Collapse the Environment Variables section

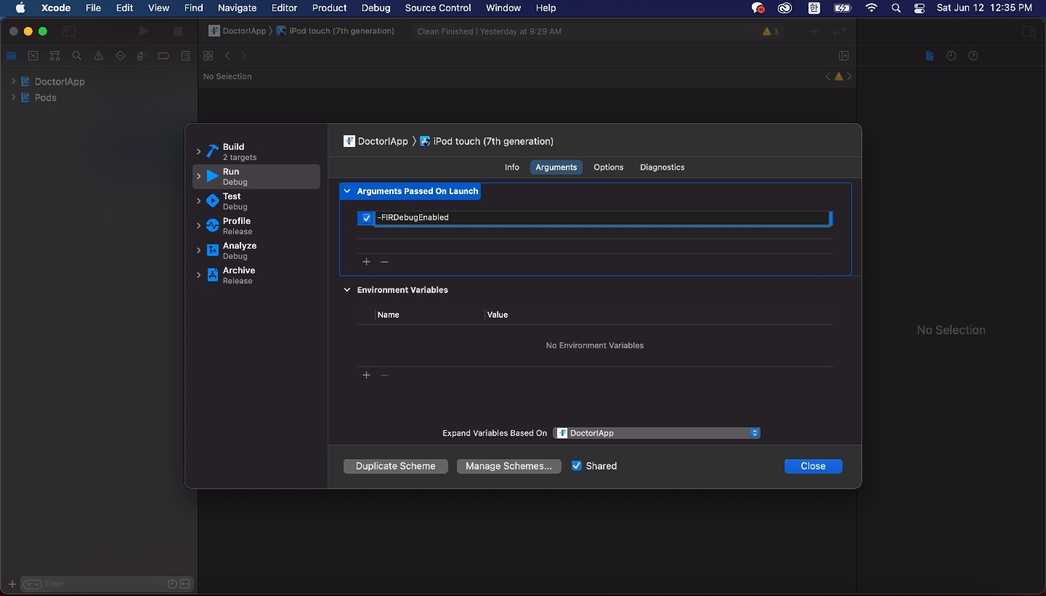(347, 290)
